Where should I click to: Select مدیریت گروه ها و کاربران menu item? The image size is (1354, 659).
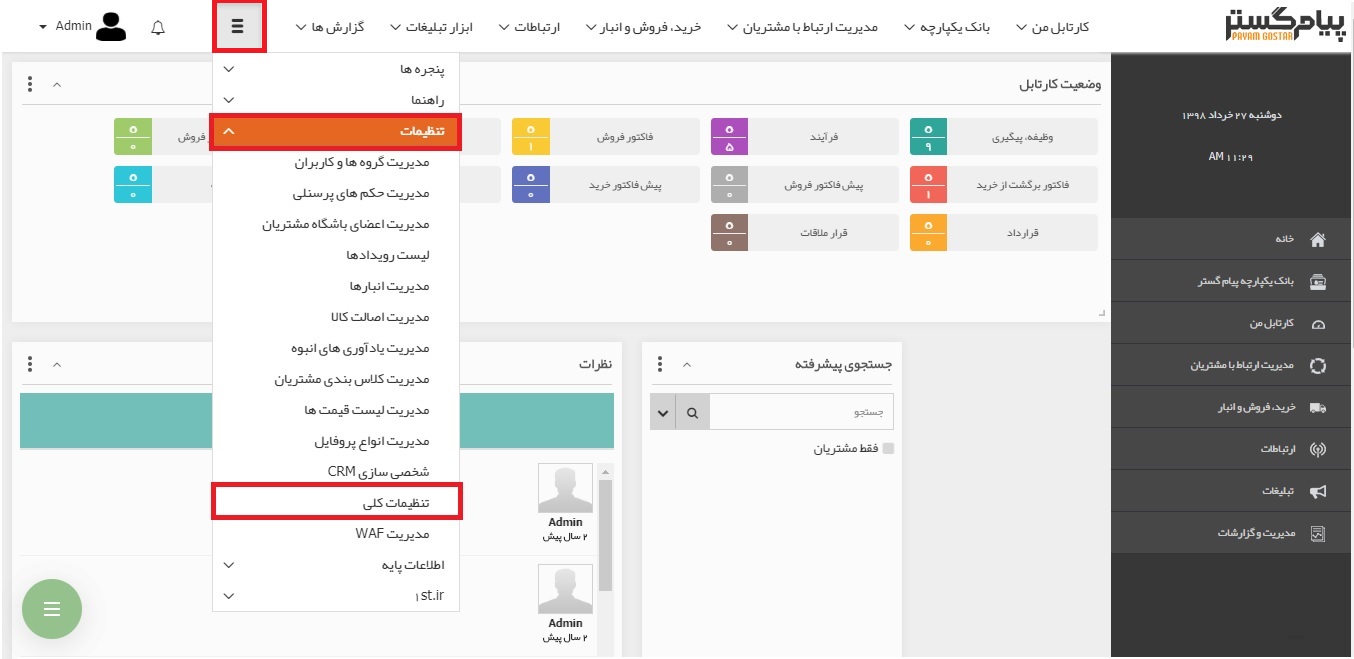coord(361,162)
